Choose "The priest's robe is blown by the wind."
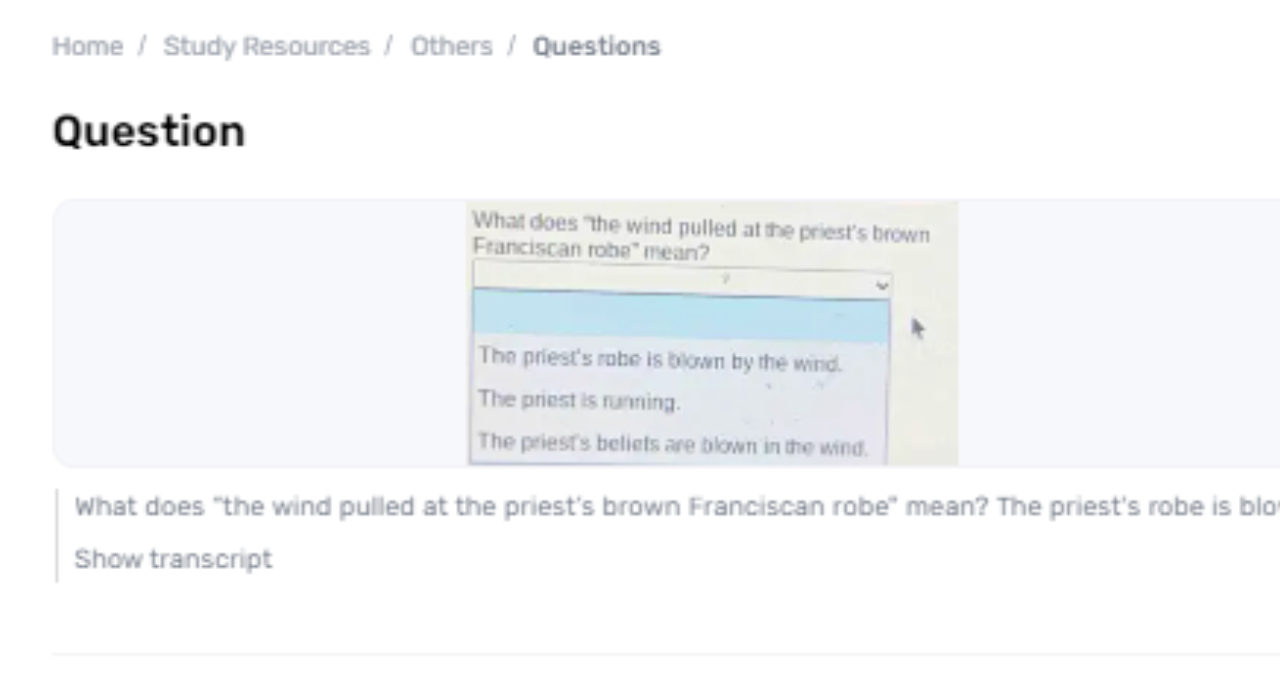 [x=660, y=360]
